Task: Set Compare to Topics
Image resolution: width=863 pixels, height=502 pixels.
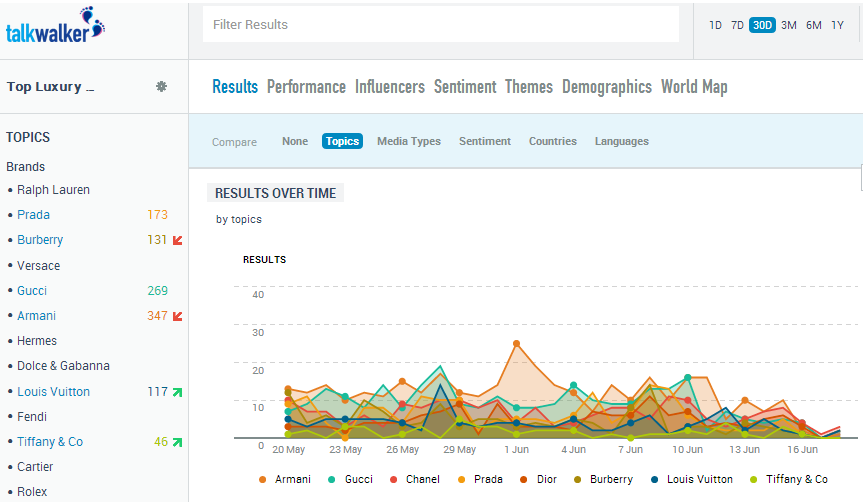Action: 342,141
